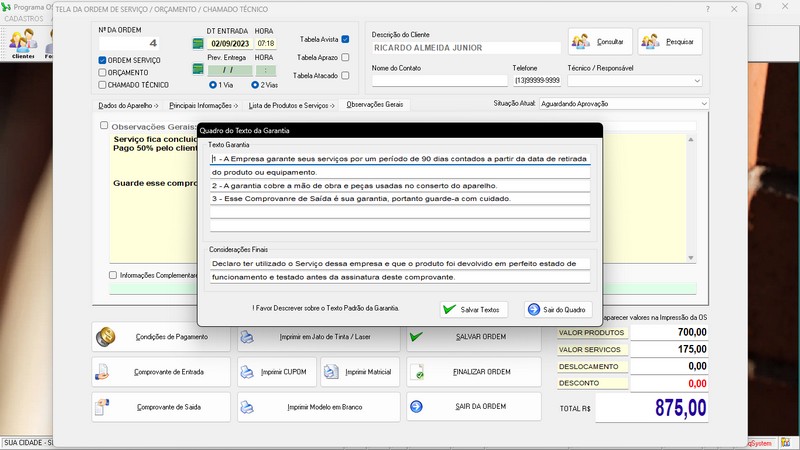Open the DT ENTRADA calendar icon
This screenshot has width=800, height=450.
tap(198, 44)
